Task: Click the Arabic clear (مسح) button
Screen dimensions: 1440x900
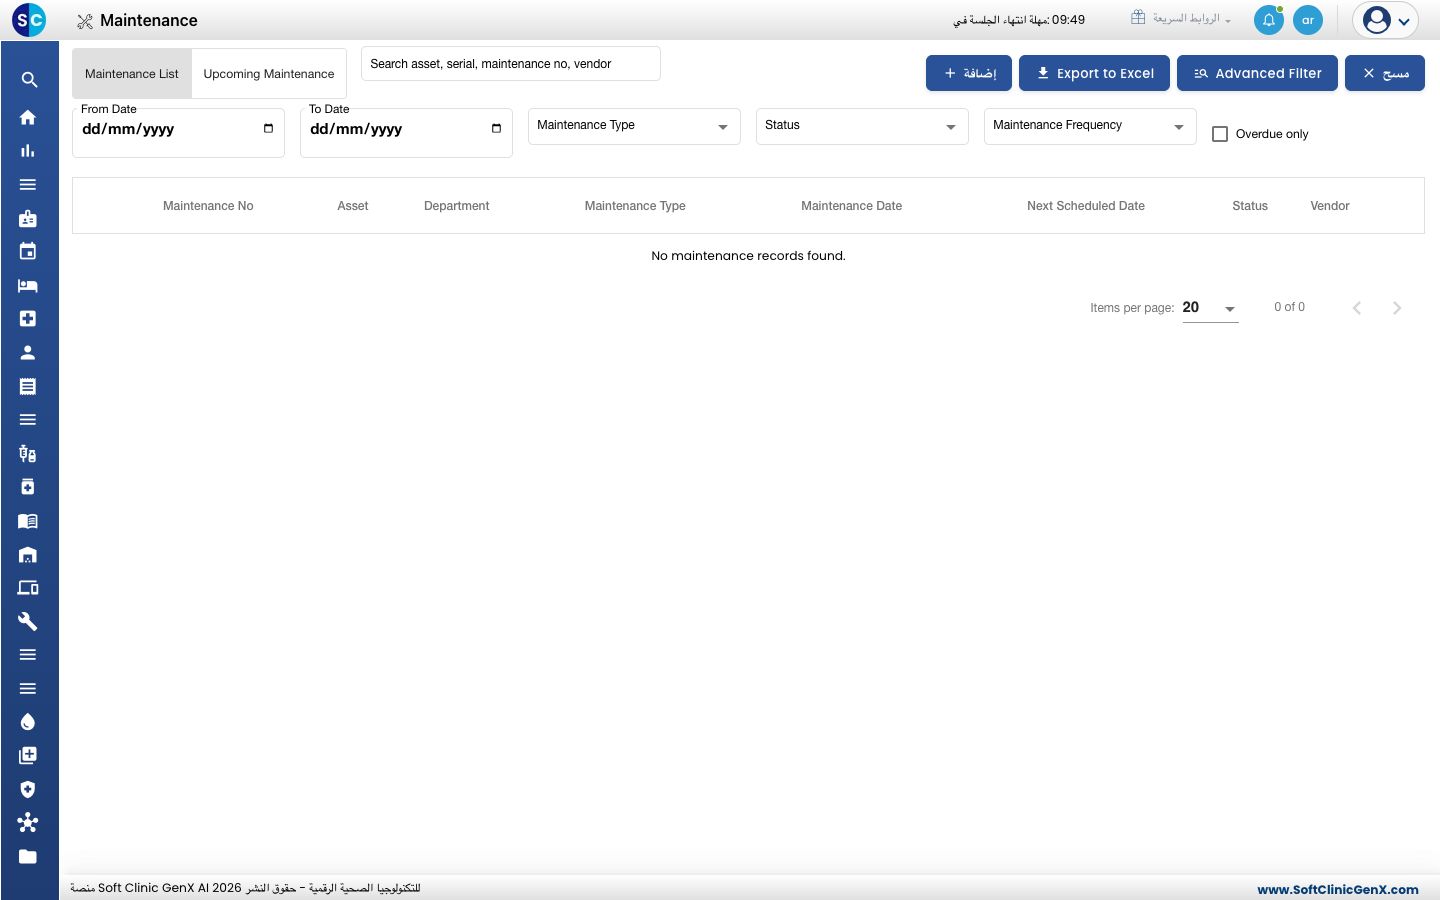Action: [x=1385, y=73]
